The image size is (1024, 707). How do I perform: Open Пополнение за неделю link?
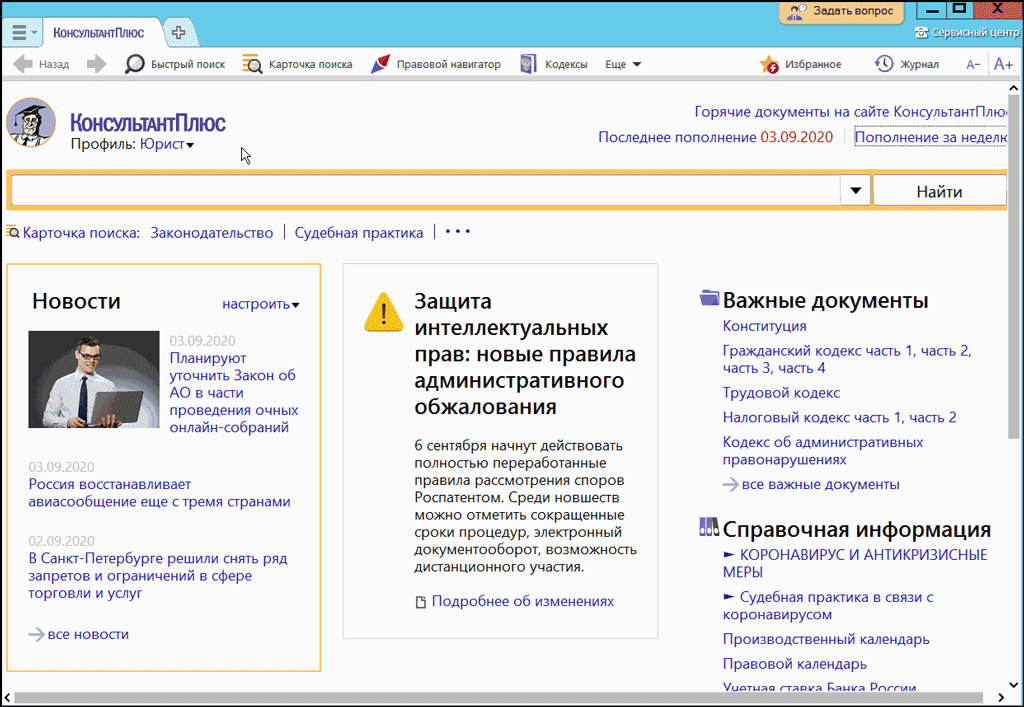click(931, 137)
